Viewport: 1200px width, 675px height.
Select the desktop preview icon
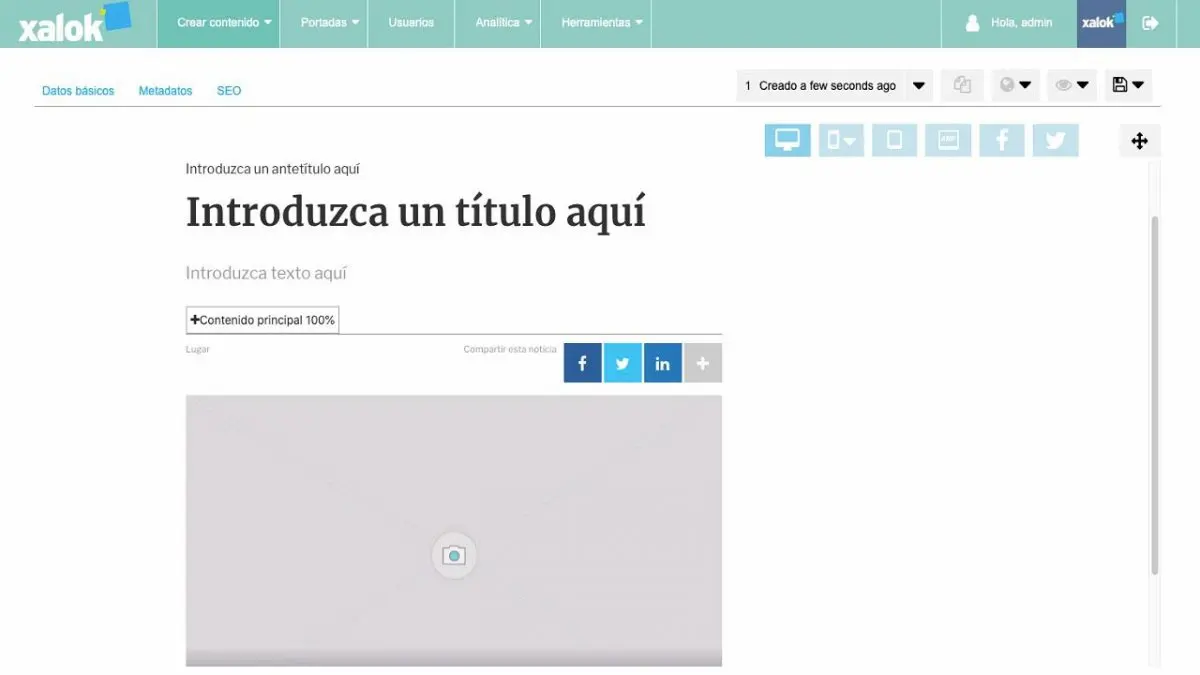(x=787, y=140)
